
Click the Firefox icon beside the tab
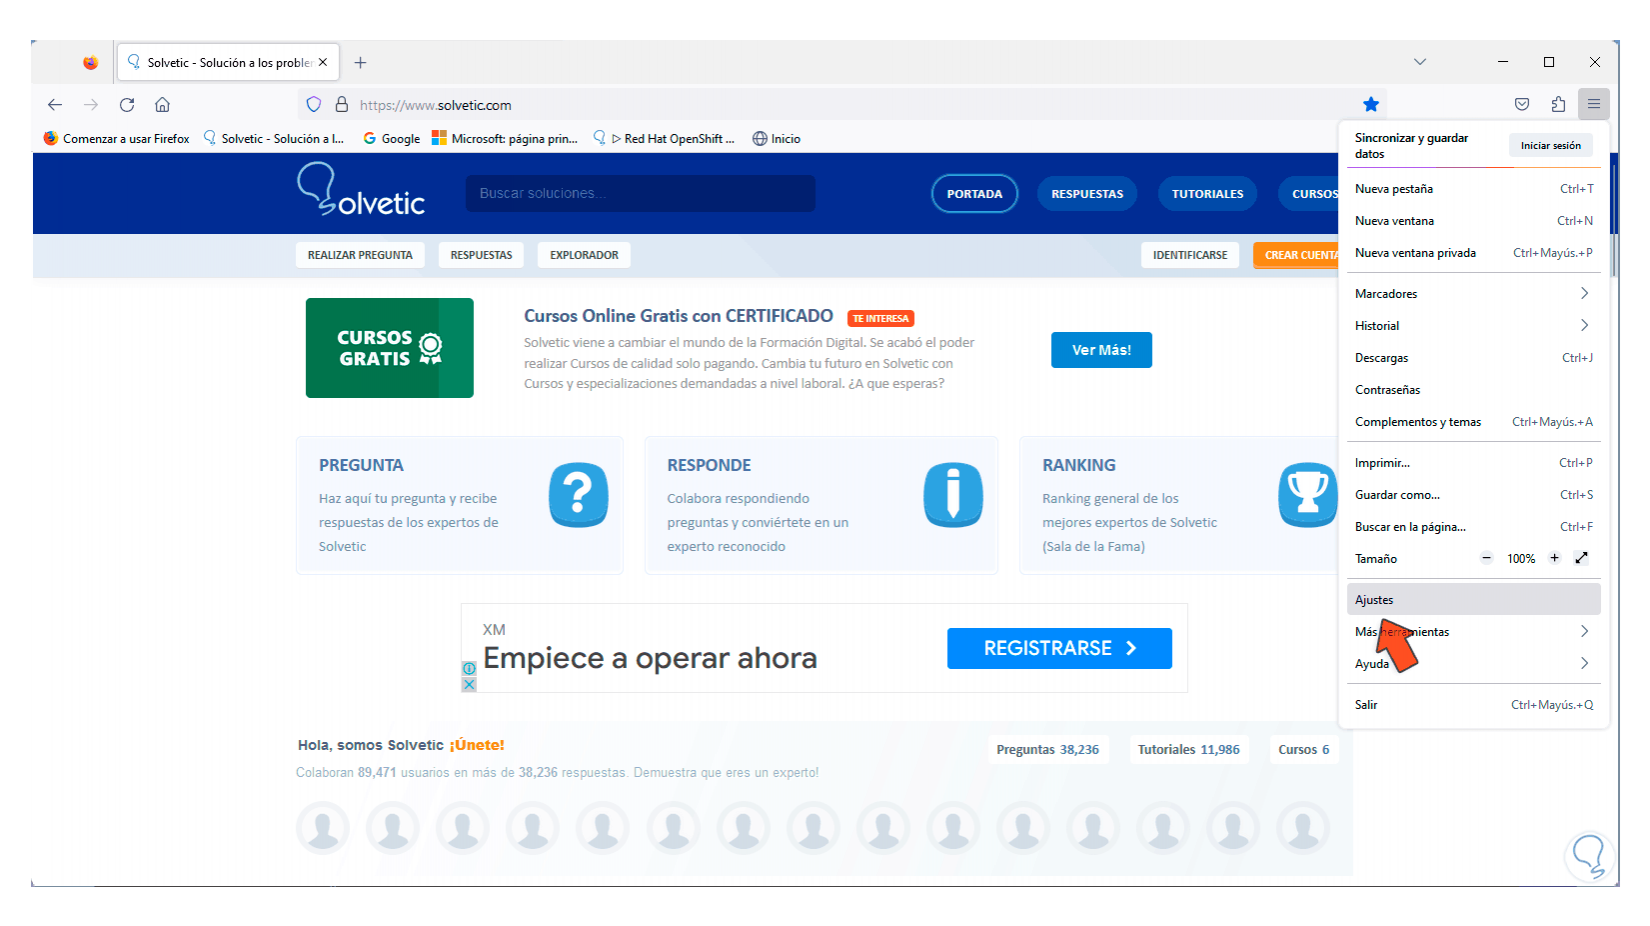click(90, 62)
